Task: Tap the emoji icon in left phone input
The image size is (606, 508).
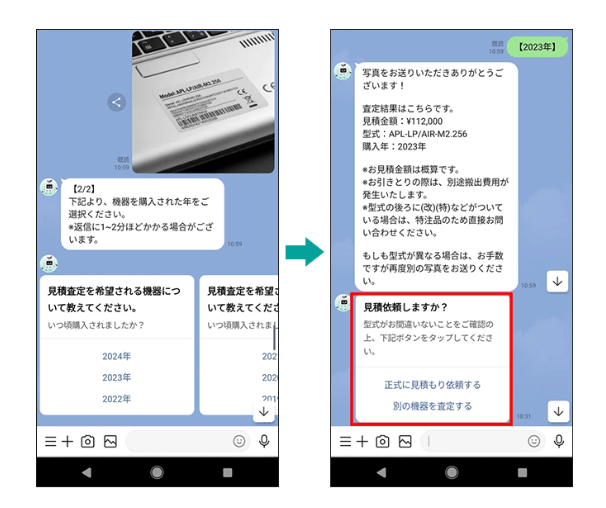Action: click(x=239, y=441)
